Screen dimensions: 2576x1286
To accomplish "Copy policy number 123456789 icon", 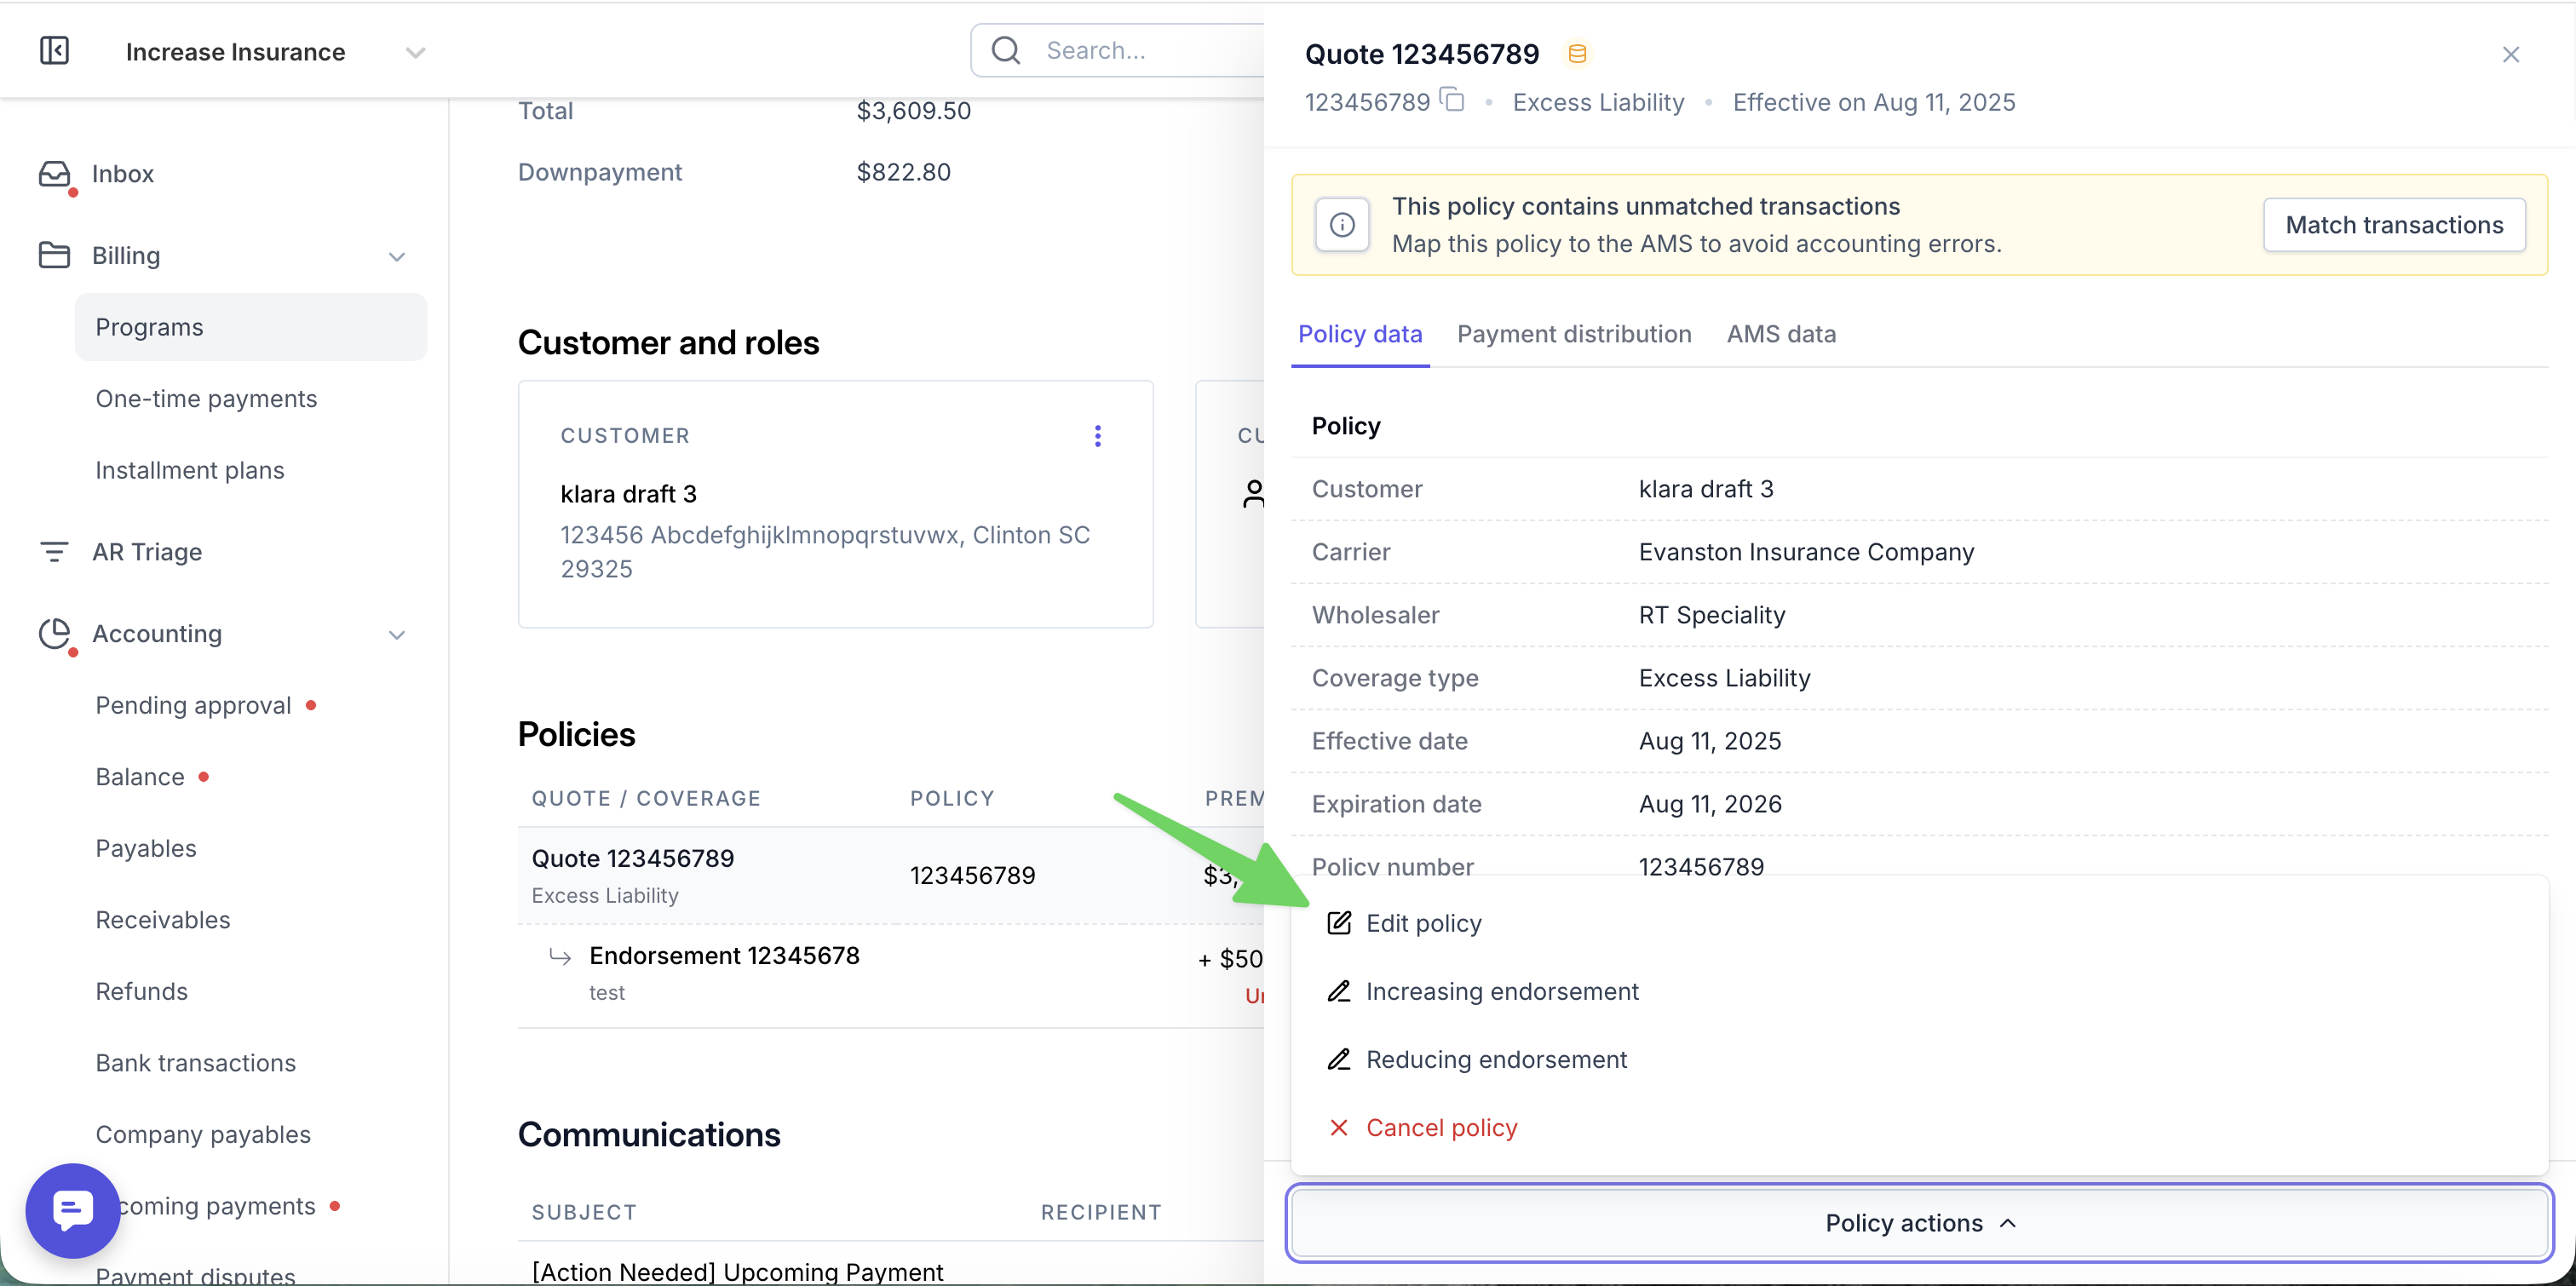I will [1452, 100].
